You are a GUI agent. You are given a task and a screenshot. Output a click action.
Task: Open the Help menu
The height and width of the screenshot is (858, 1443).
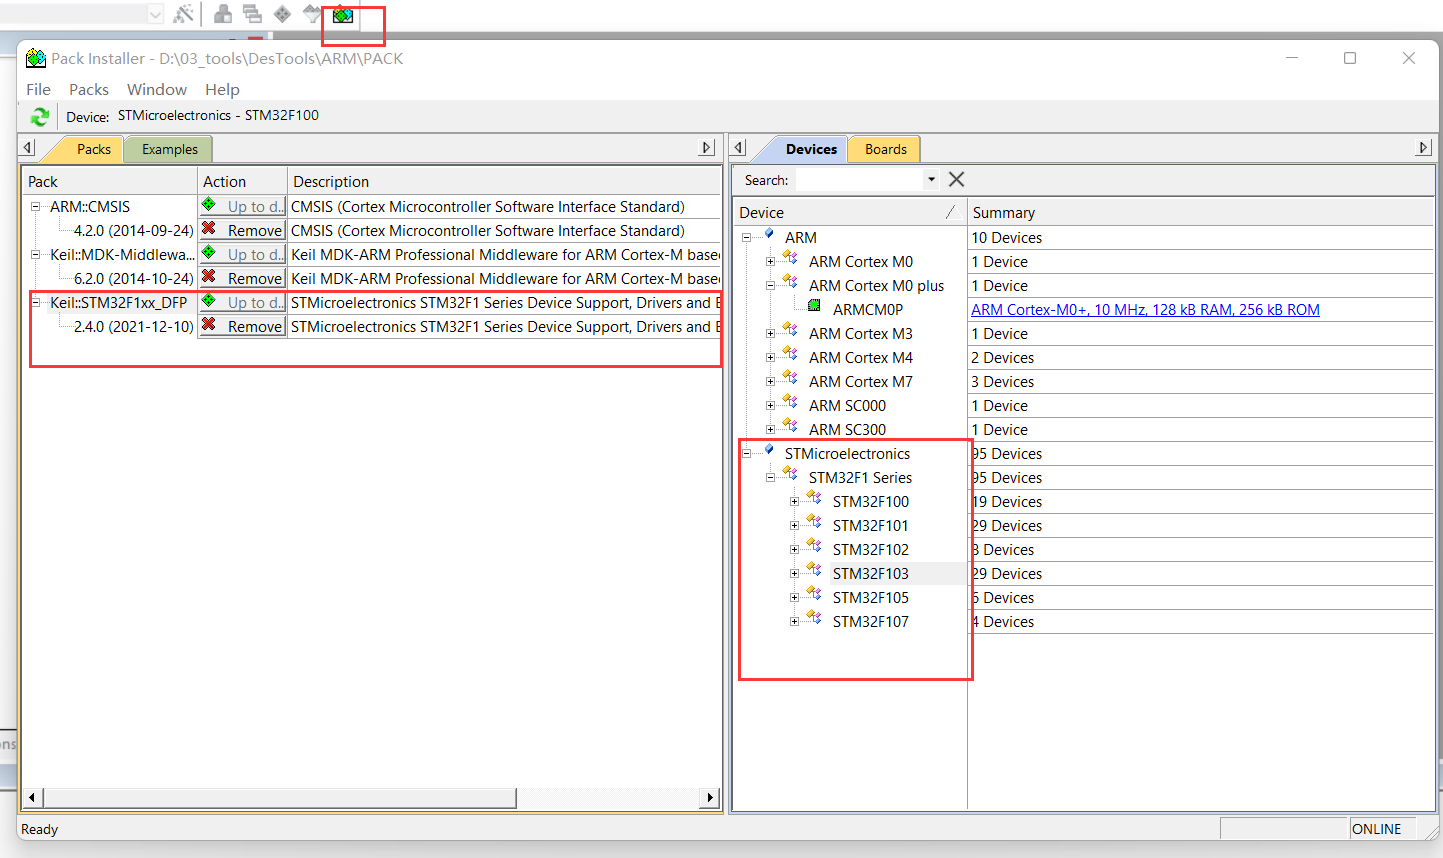coord(222,89)
